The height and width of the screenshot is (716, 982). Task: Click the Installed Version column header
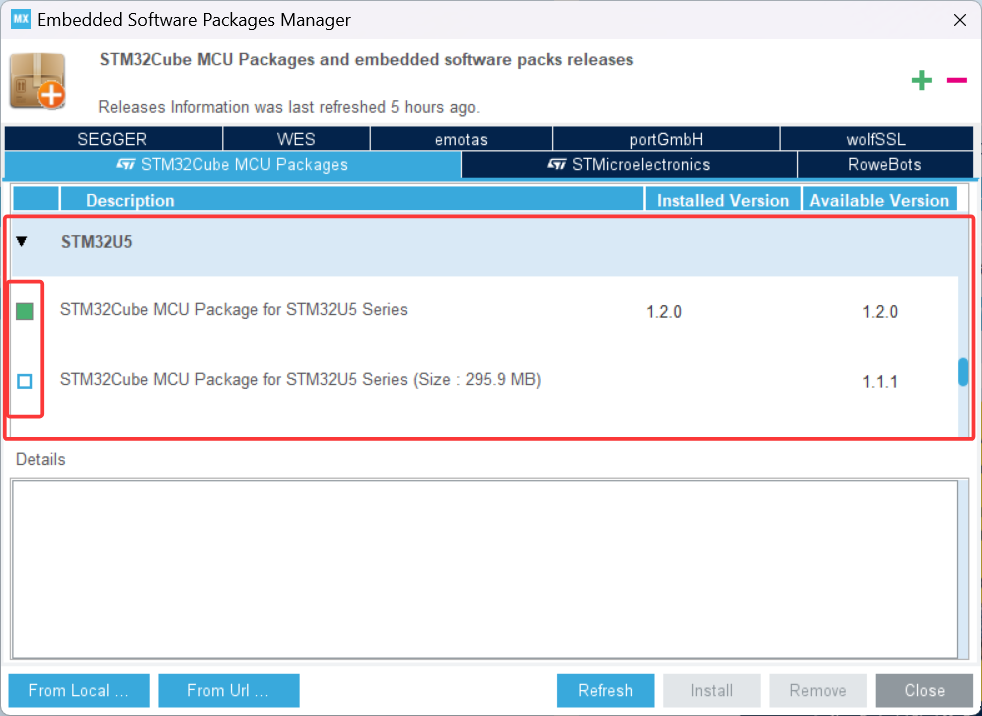pos(723,200)
